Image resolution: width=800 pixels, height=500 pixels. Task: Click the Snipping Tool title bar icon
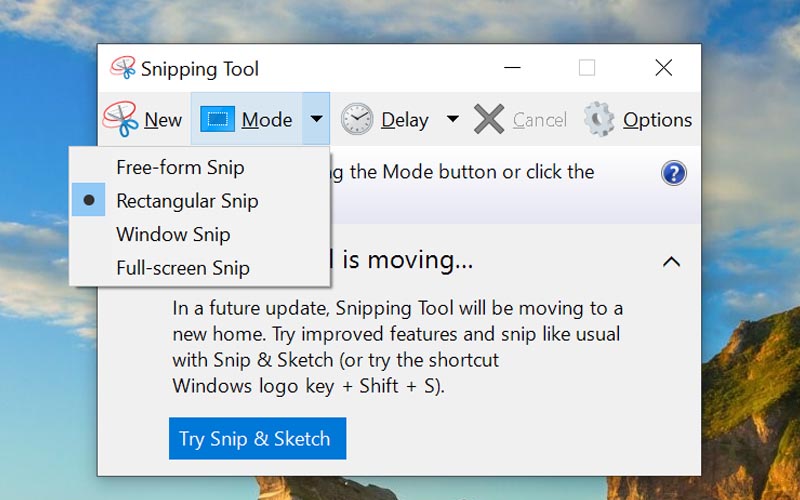pyautogui.click(x=123, y=68)
